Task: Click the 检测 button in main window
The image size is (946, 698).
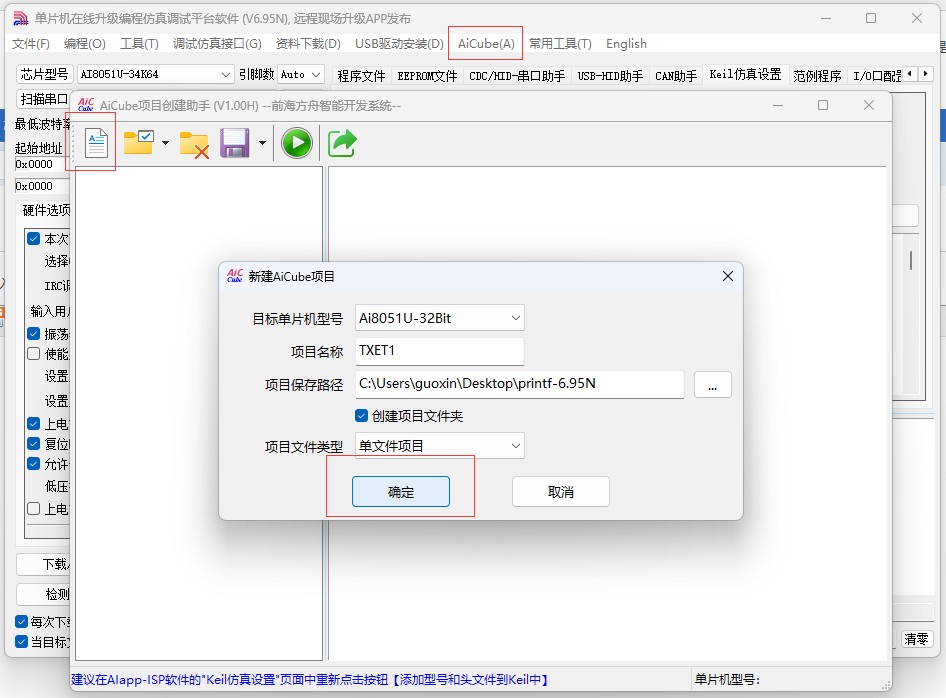Action: pos(43,594)
